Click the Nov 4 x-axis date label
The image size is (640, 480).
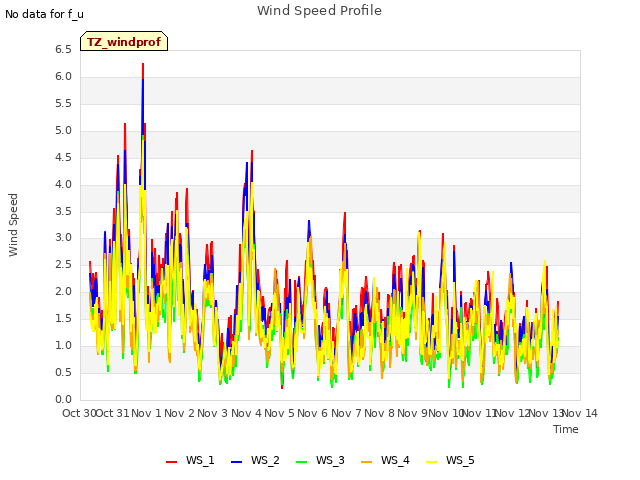[x=246, y=413]
